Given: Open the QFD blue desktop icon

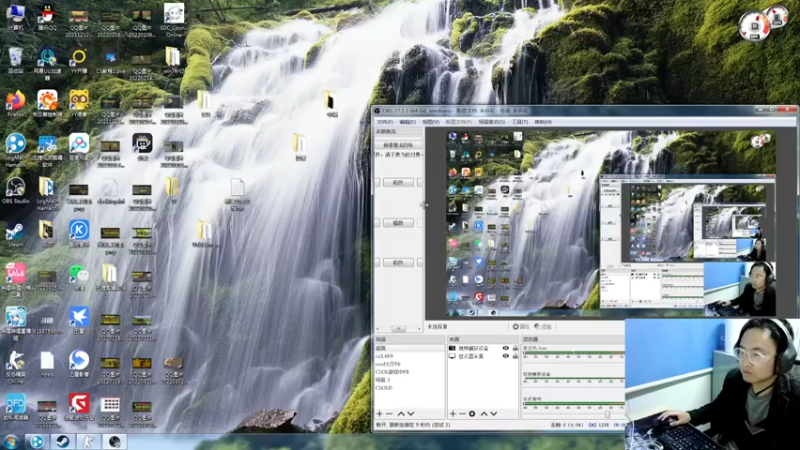Looking at the screenshot, I should [16, 408].
